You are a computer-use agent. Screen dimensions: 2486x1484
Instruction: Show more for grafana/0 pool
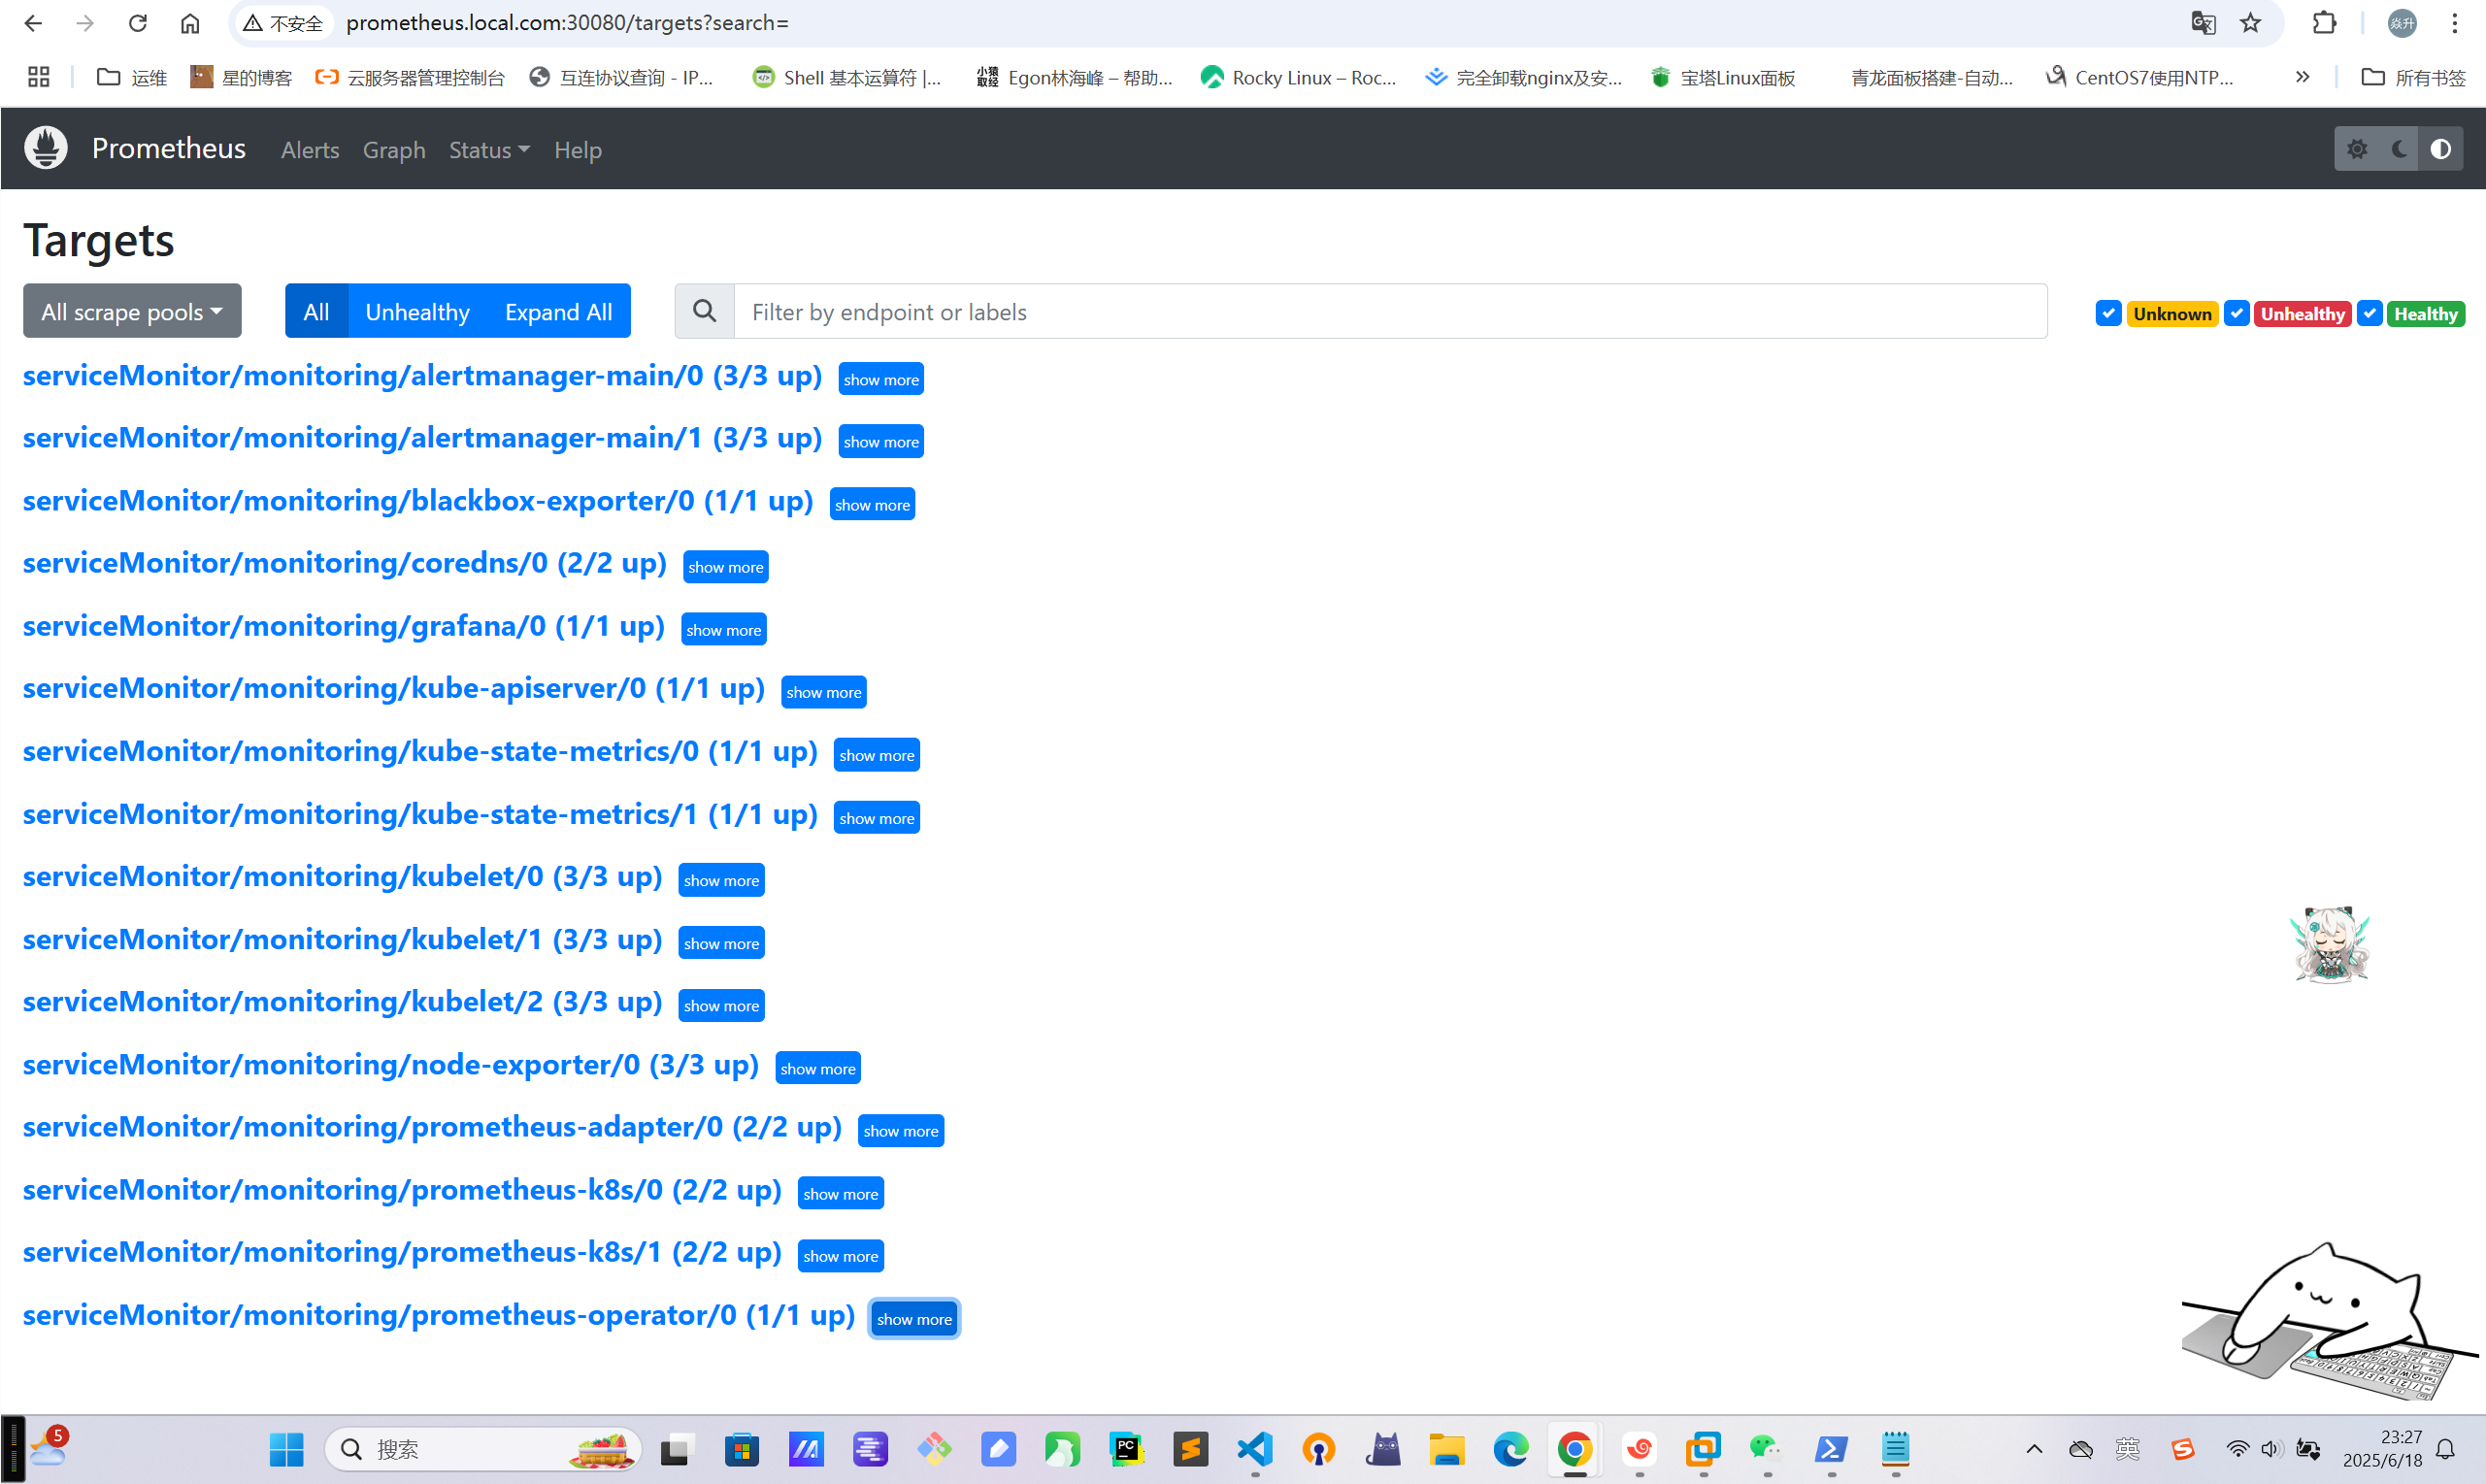tap(724, 630)
